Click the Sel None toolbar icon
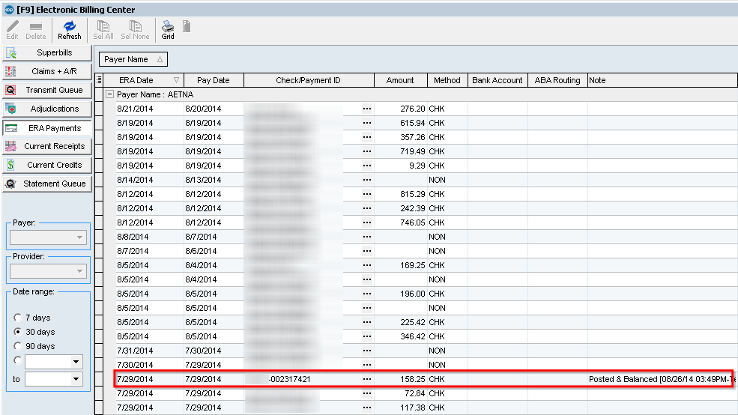Viewport: 738px width, 415px height. coord(135,30)
